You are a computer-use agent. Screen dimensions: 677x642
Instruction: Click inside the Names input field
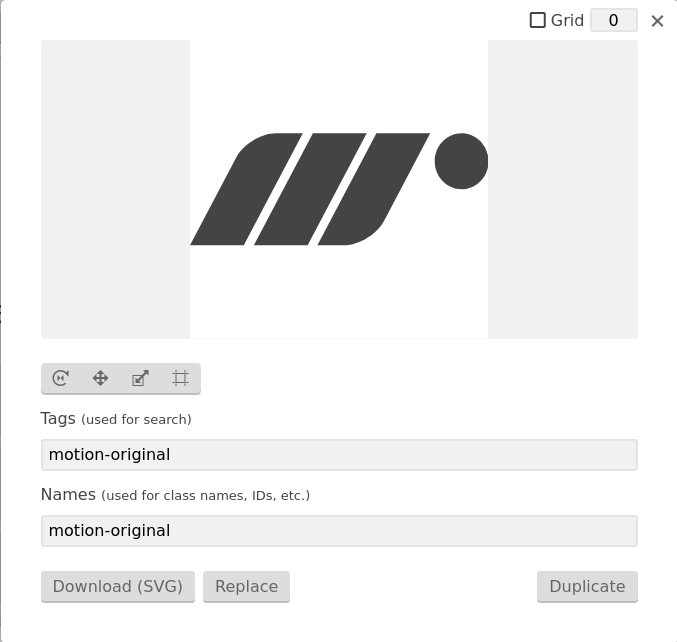pos(339,531)
